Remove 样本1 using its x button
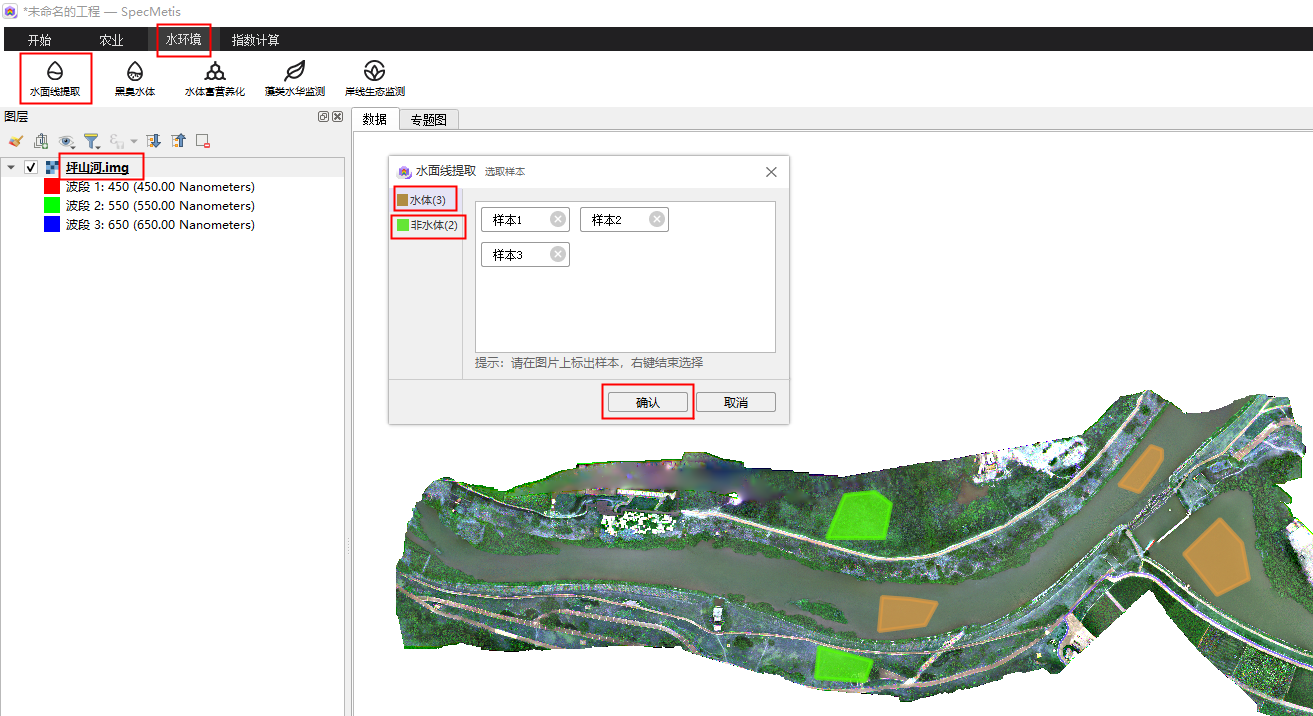 pyautogui.click(x=558, y=220)
